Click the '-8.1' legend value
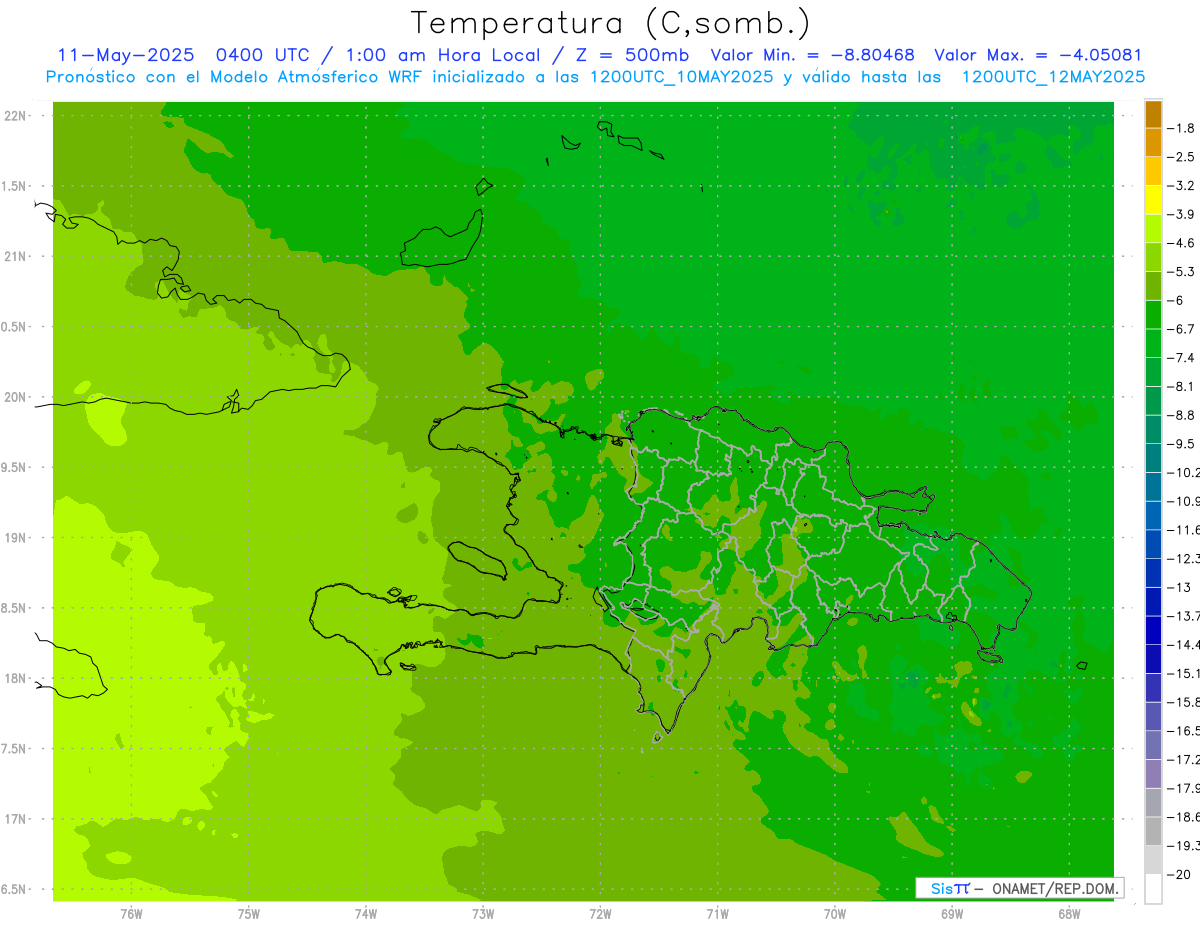The image size is (1200, 927). (x=1181, y=386)
